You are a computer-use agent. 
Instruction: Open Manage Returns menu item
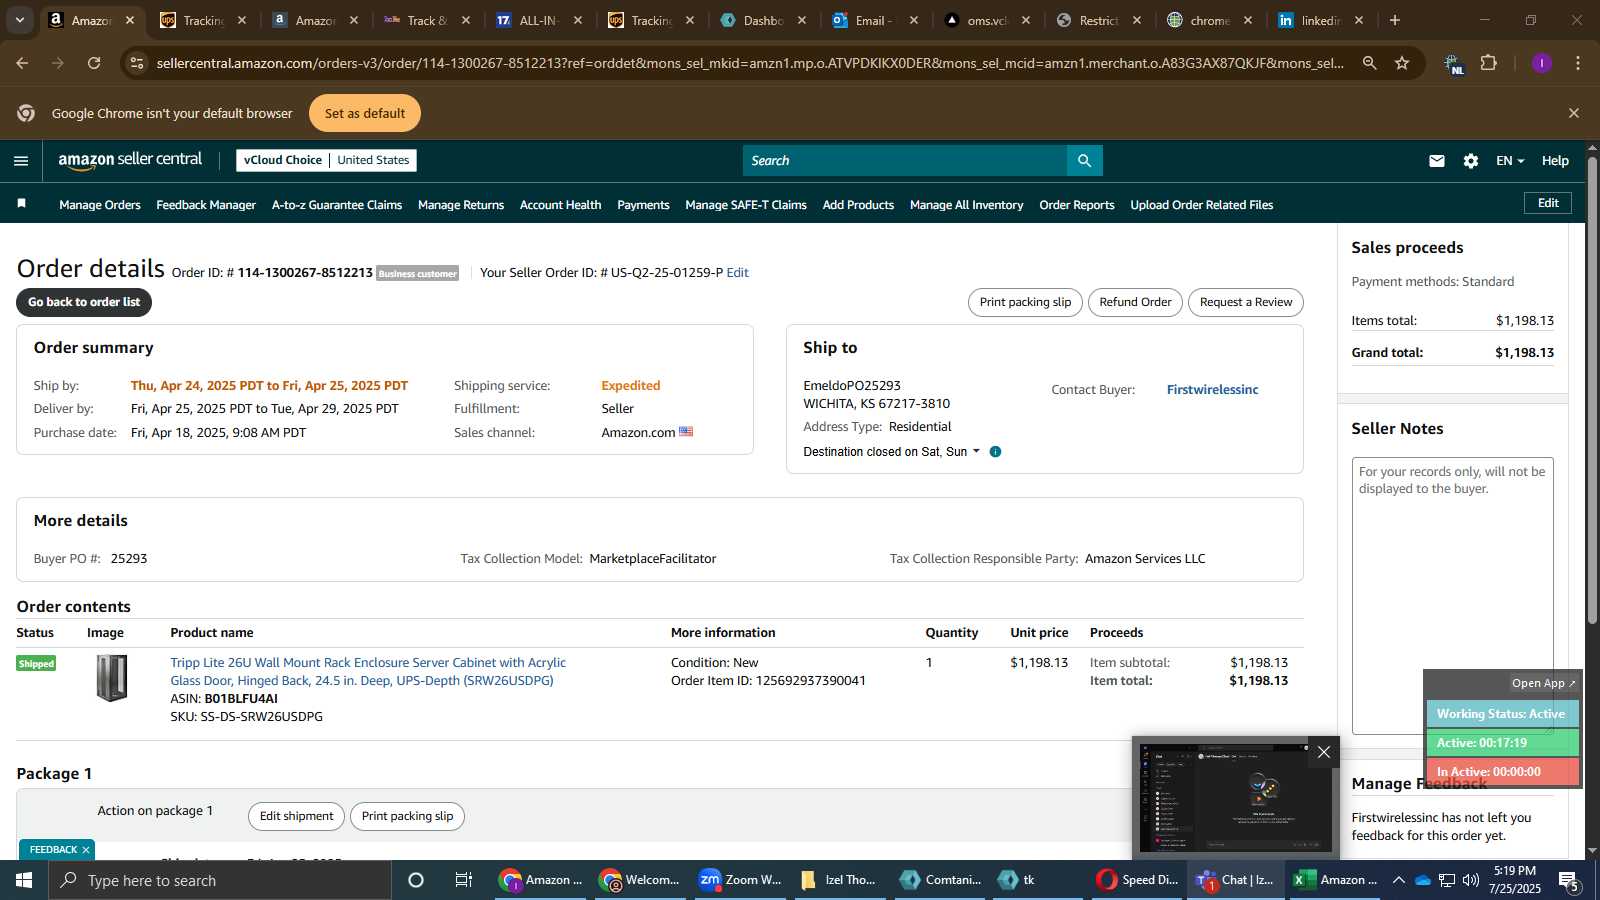point(461,204)
